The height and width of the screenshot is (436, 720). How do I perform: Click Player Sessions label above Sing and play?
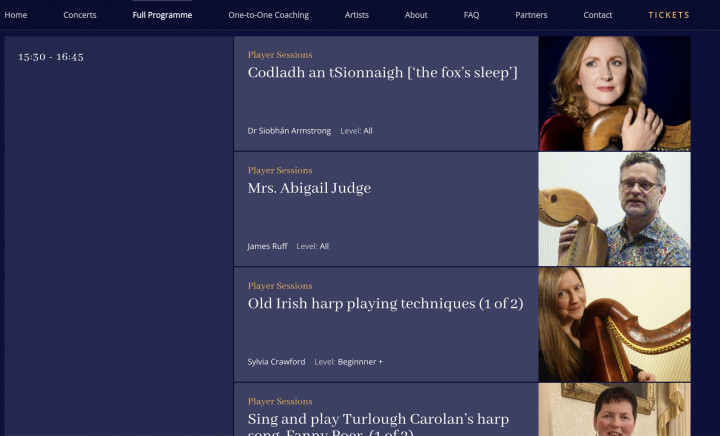pos(280,401)
